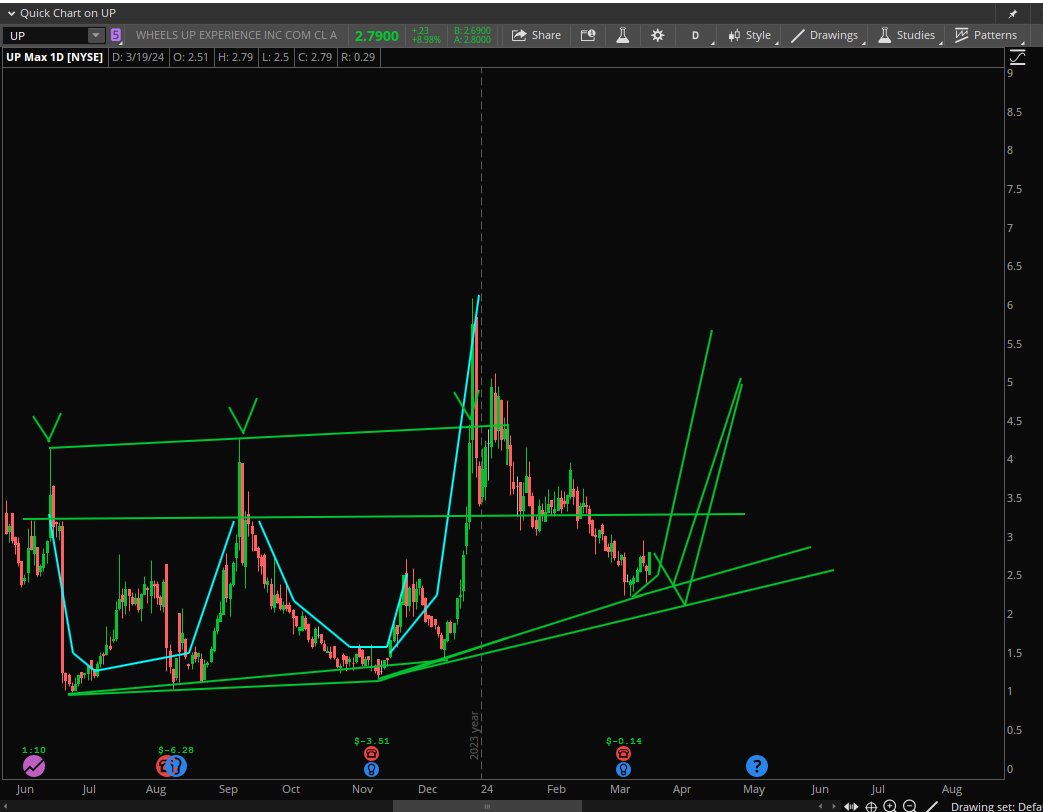Open the symbol selector dropdown arrow

point(96,35)
